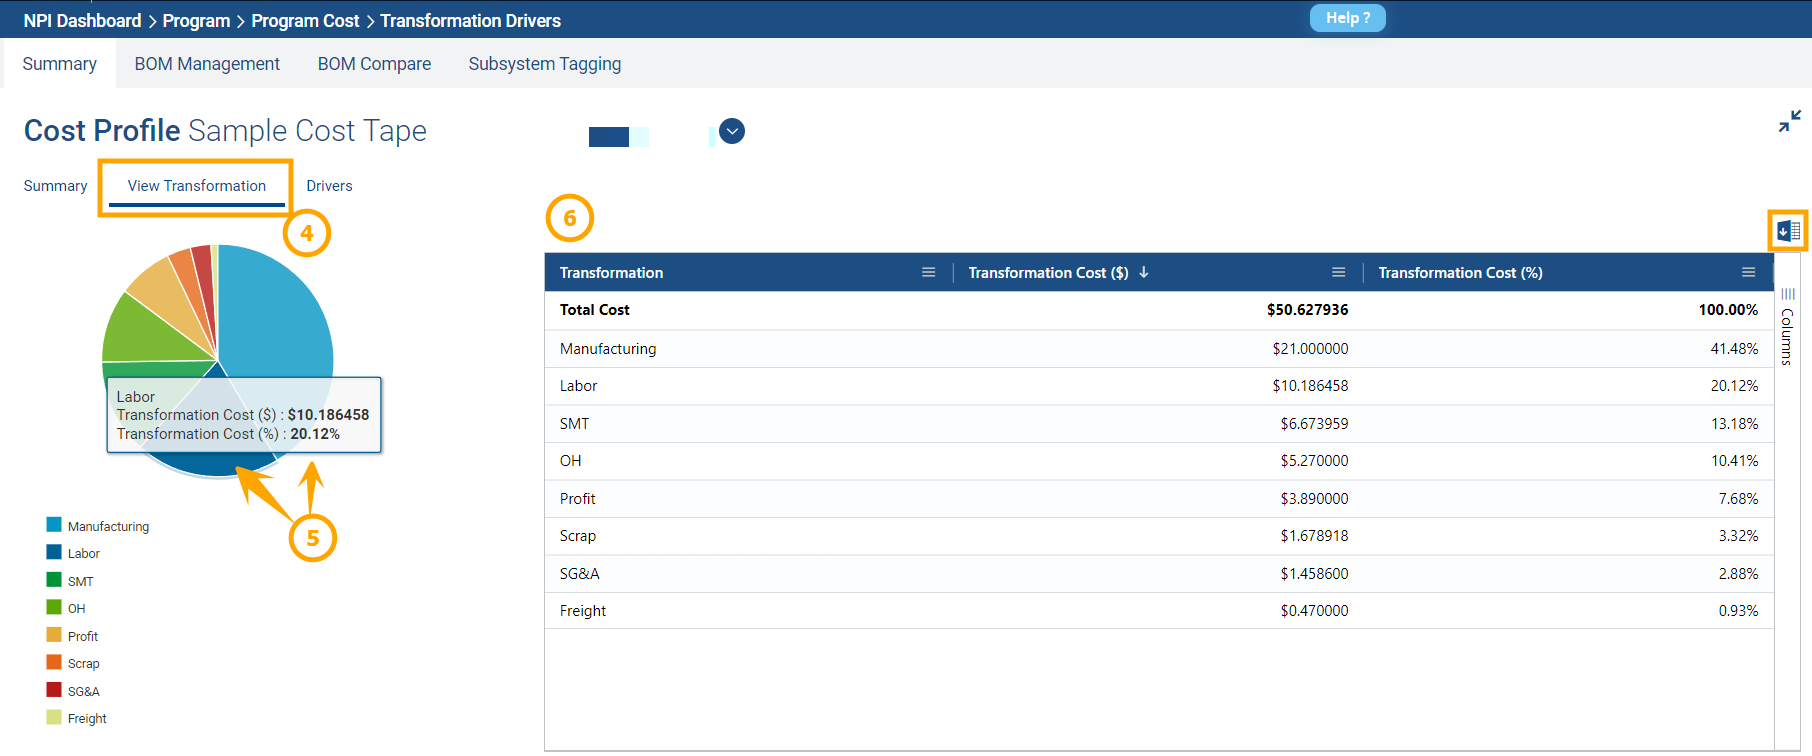This screenshot has width=1812, height=756.
Task: Open the Transformation Cost (%) column menu icon
Action: click(x=1748, y=272)
